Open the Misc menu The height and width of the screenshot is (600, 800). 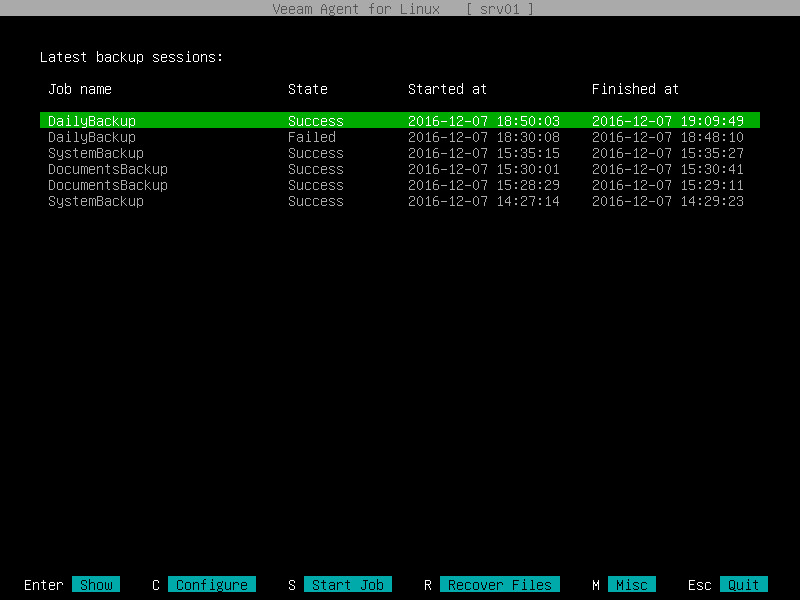tap(632, 584)
